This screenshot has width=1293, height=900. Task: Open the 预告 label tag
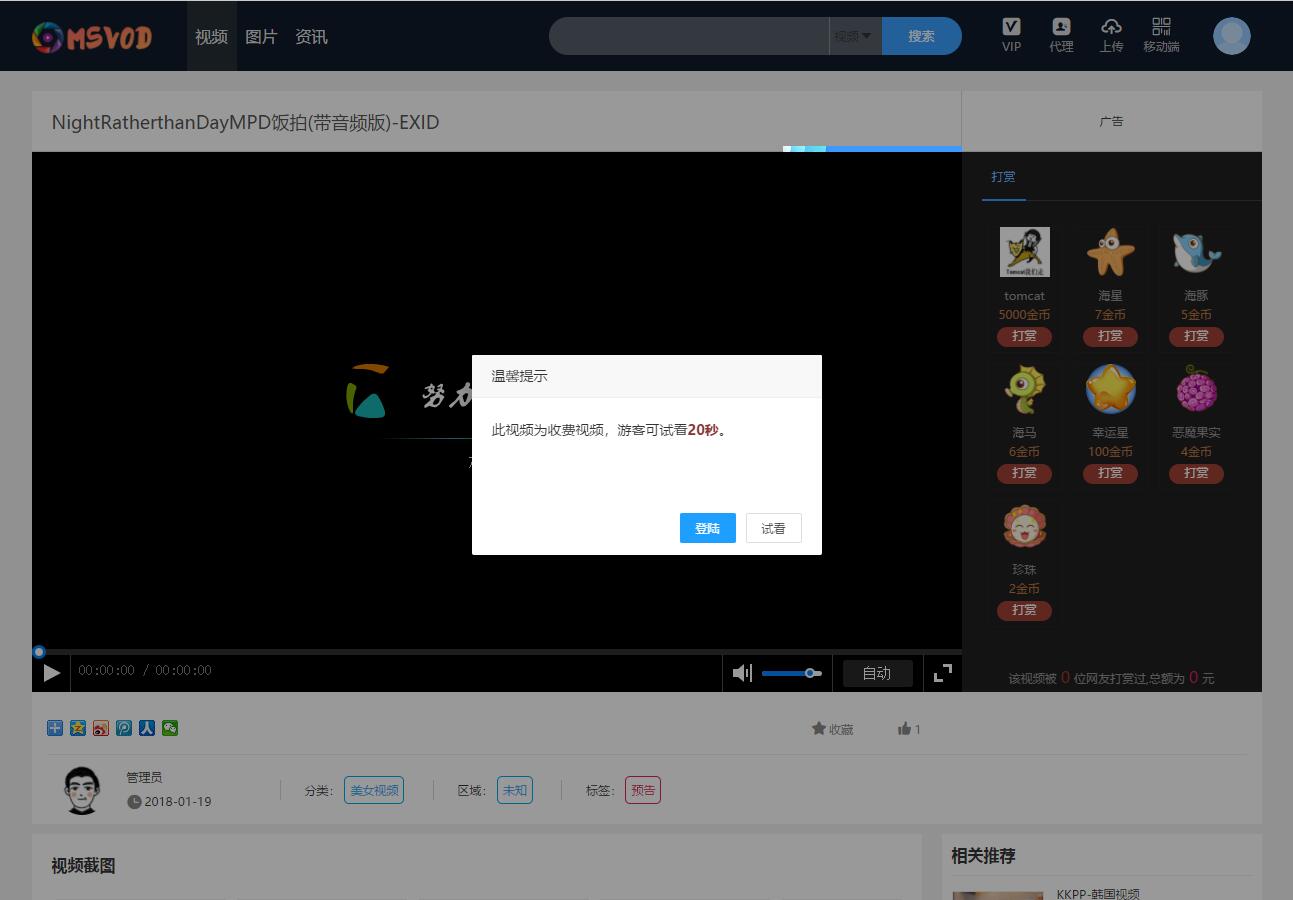pos(643,790)
